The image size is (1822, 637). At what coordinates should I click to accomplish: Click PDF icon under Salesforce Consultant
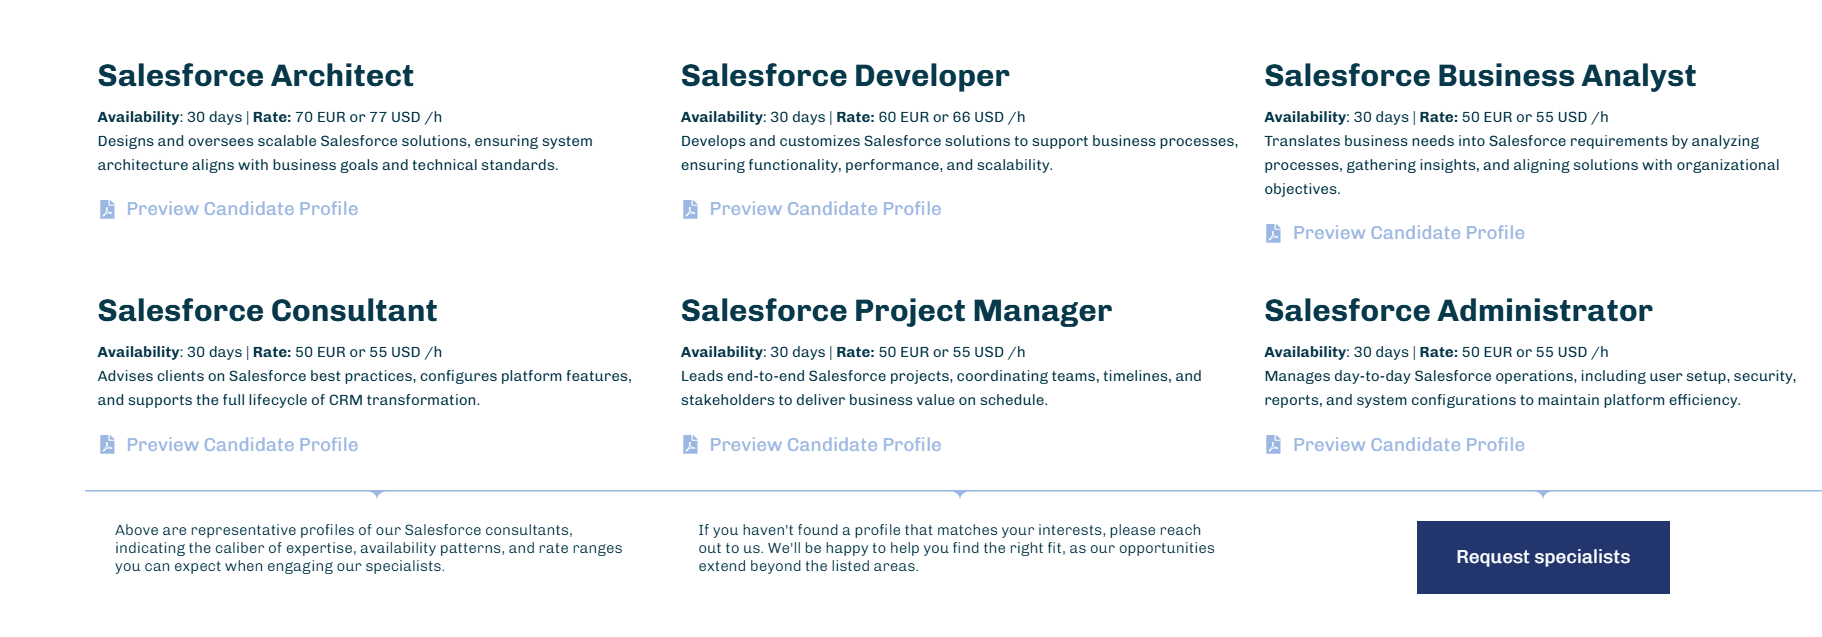pos(107,444)
